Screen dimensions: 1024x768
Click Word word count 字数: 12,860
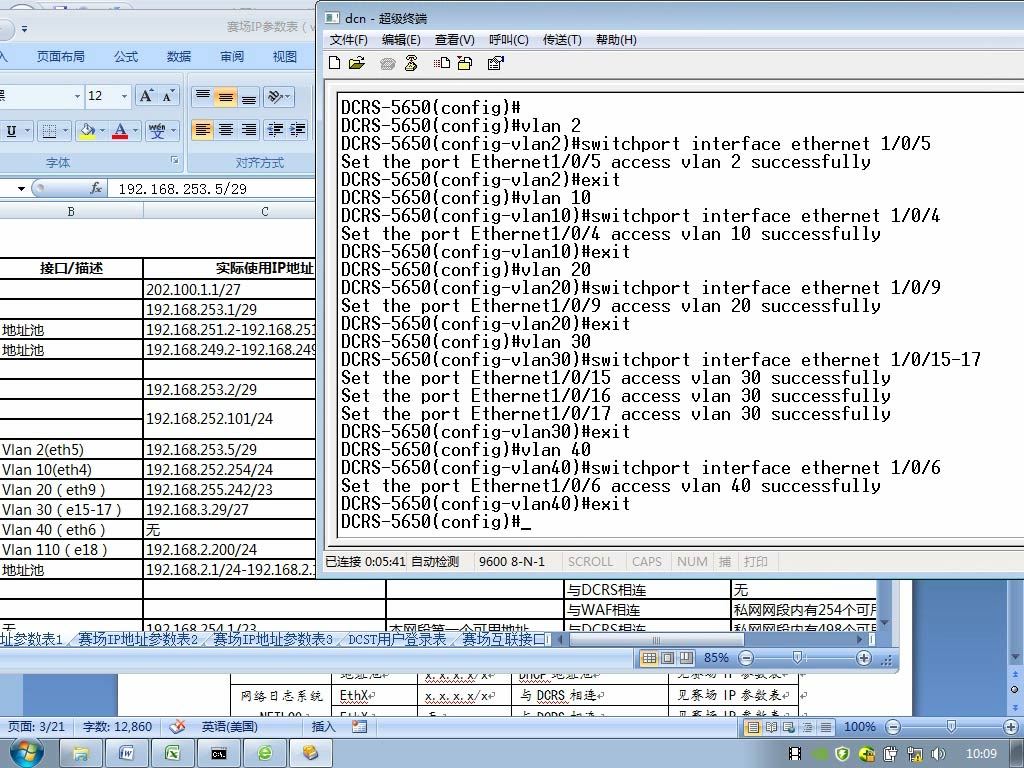pos(118,726)
